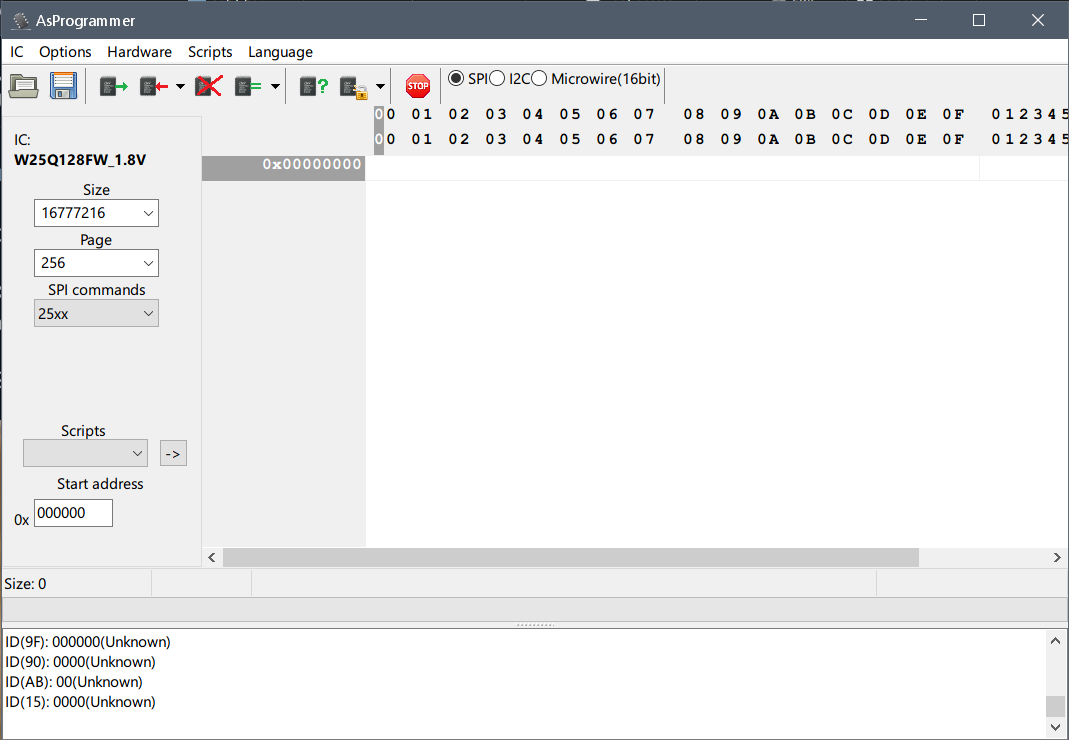Open the Page size dropdown

(96, 263)
